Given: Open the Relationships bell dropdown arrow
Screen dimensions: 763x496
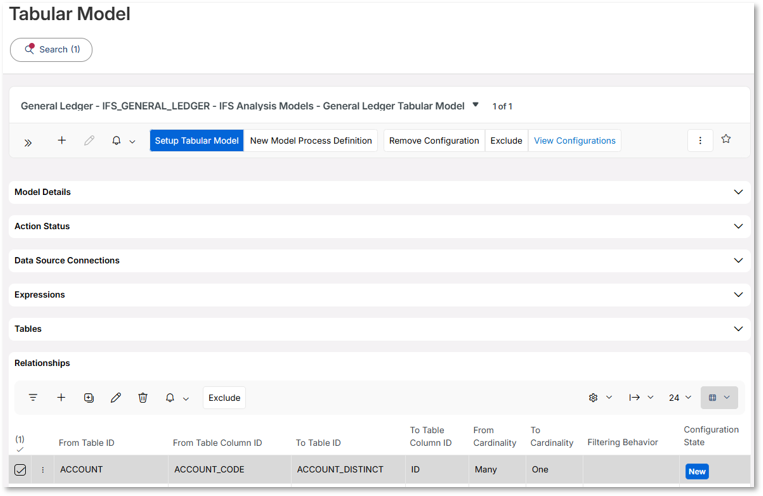Looking at the screenshot, I should (186, 399).
